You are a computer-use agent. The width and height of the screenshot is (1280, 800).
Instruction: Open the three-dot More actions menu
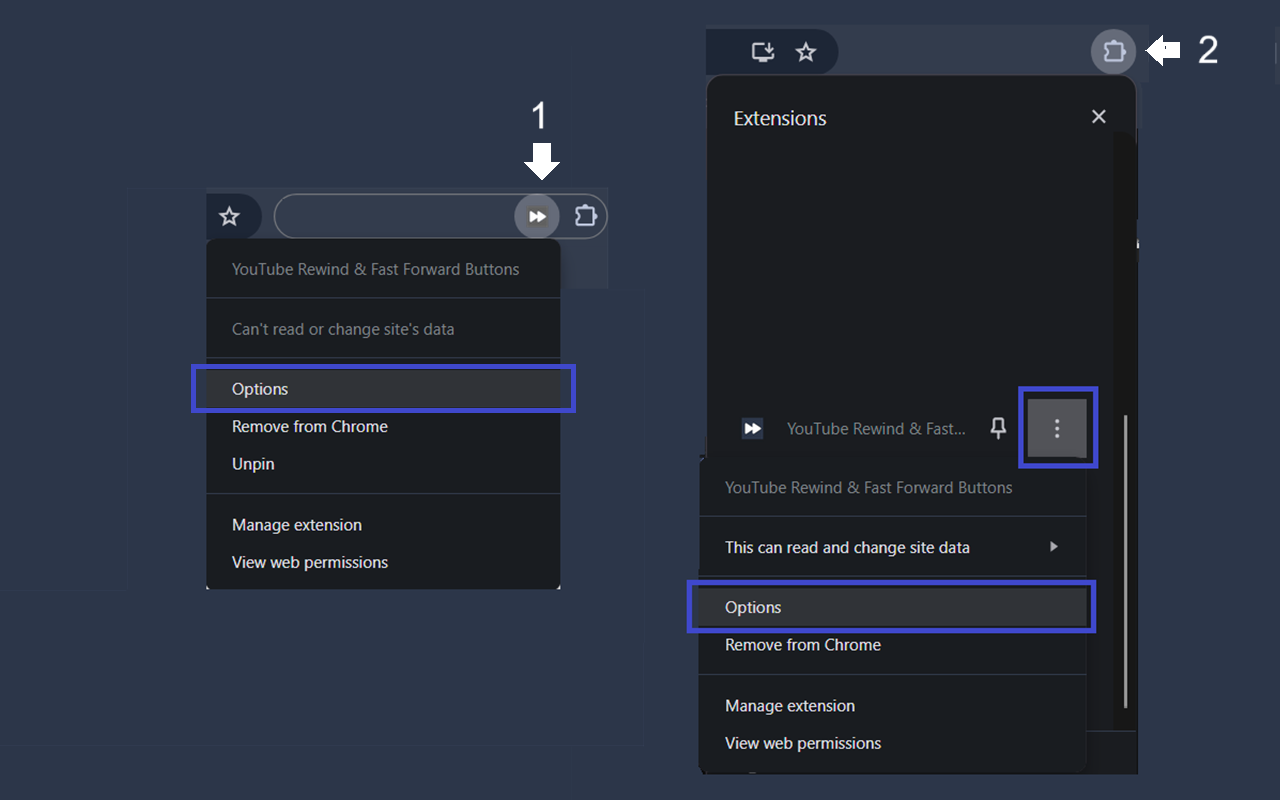[x=1057, y=429]
